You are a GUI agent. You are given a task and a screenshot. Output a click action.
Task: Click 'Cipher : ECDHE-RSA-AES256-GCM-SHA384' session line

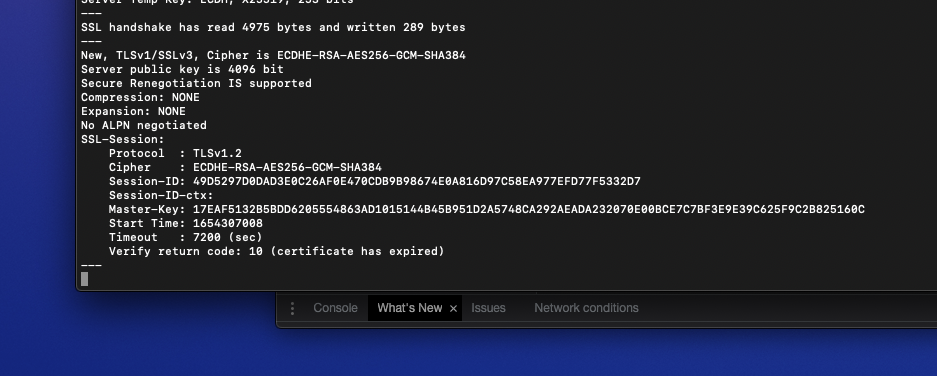pyautogui.click(x=245, y=167)
